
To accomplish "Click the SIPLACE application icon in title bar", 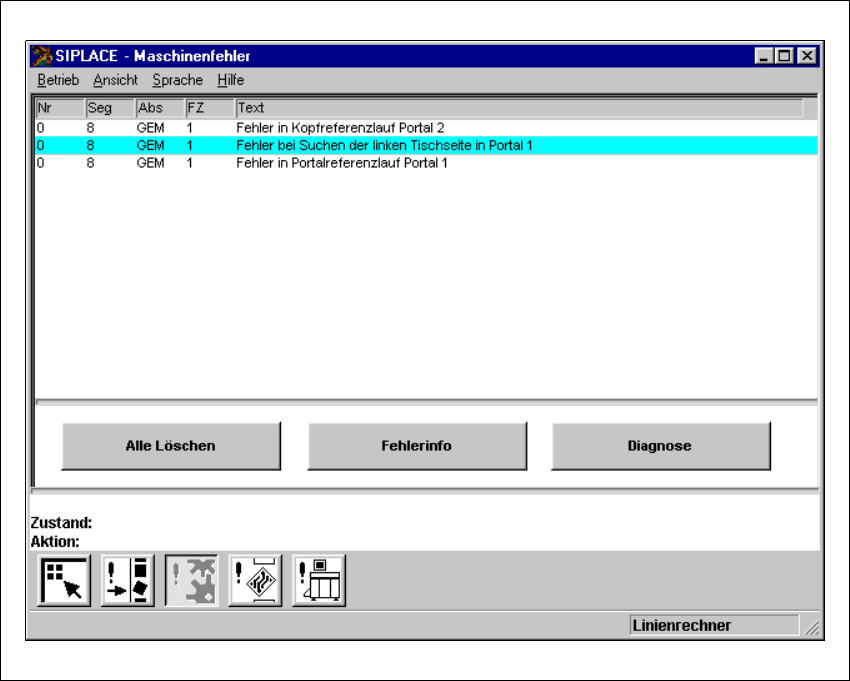I will 43,56.
